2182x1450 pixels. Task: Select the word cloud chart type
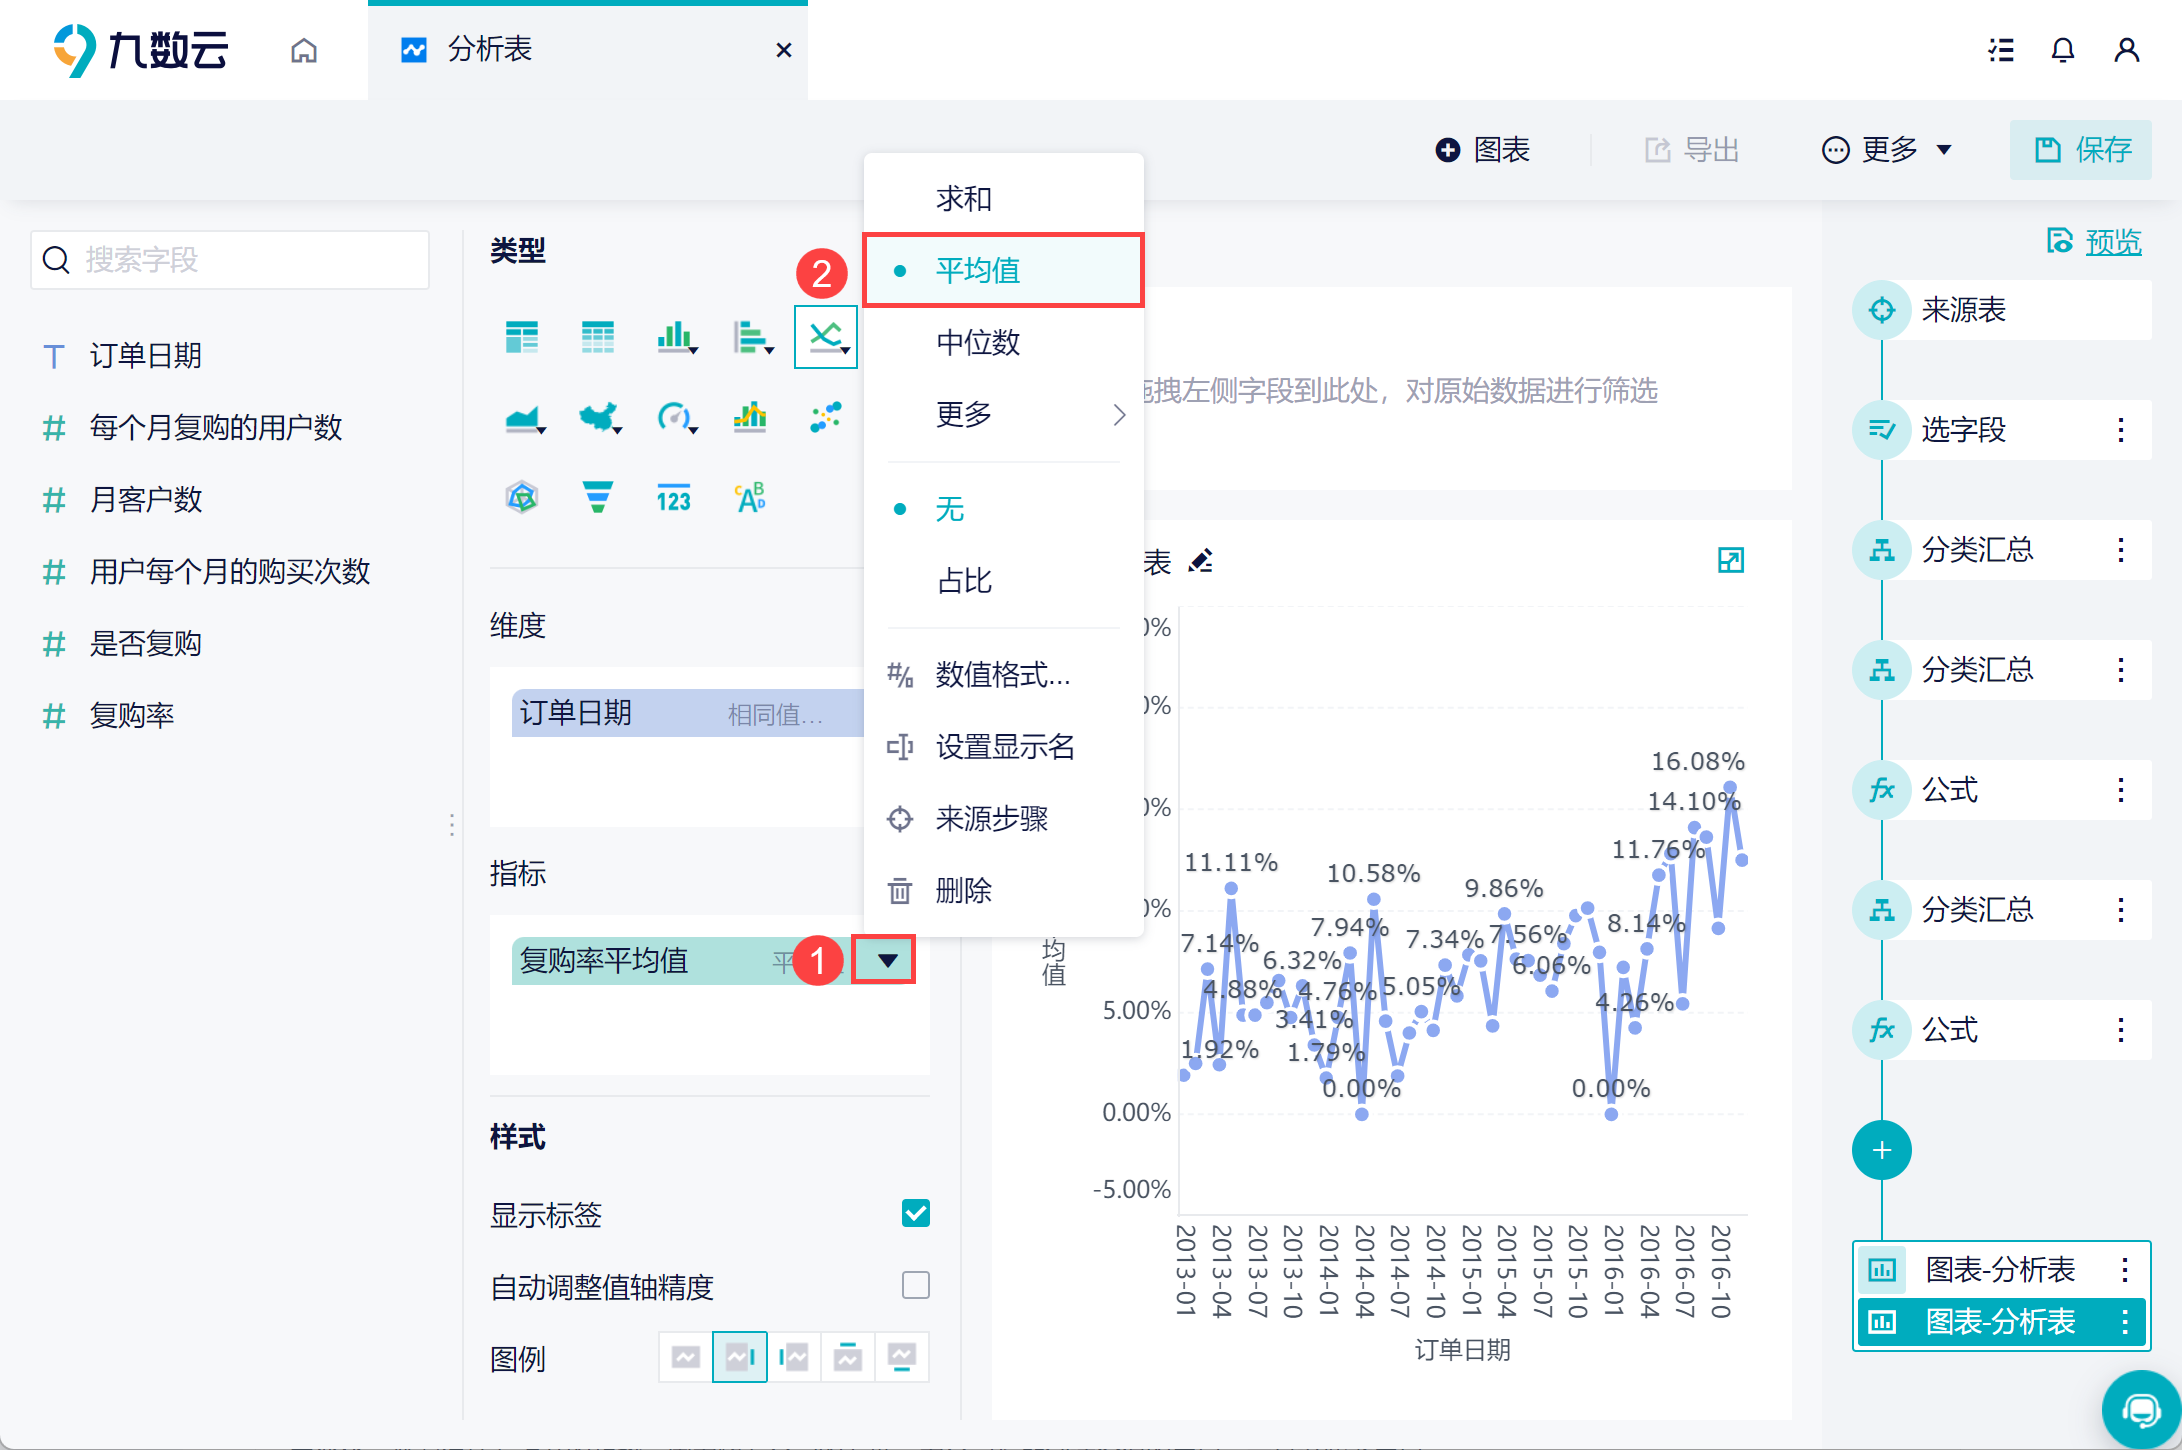(x=750, y=497)
